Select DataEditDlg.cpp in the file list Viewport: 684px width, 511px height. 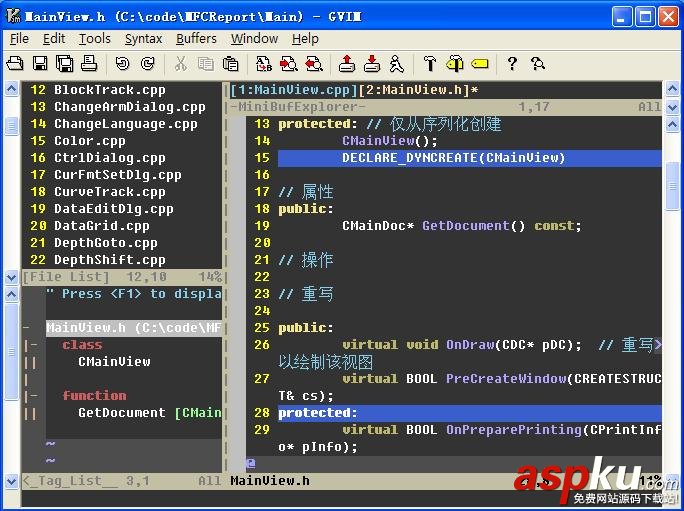coord(113,209)
